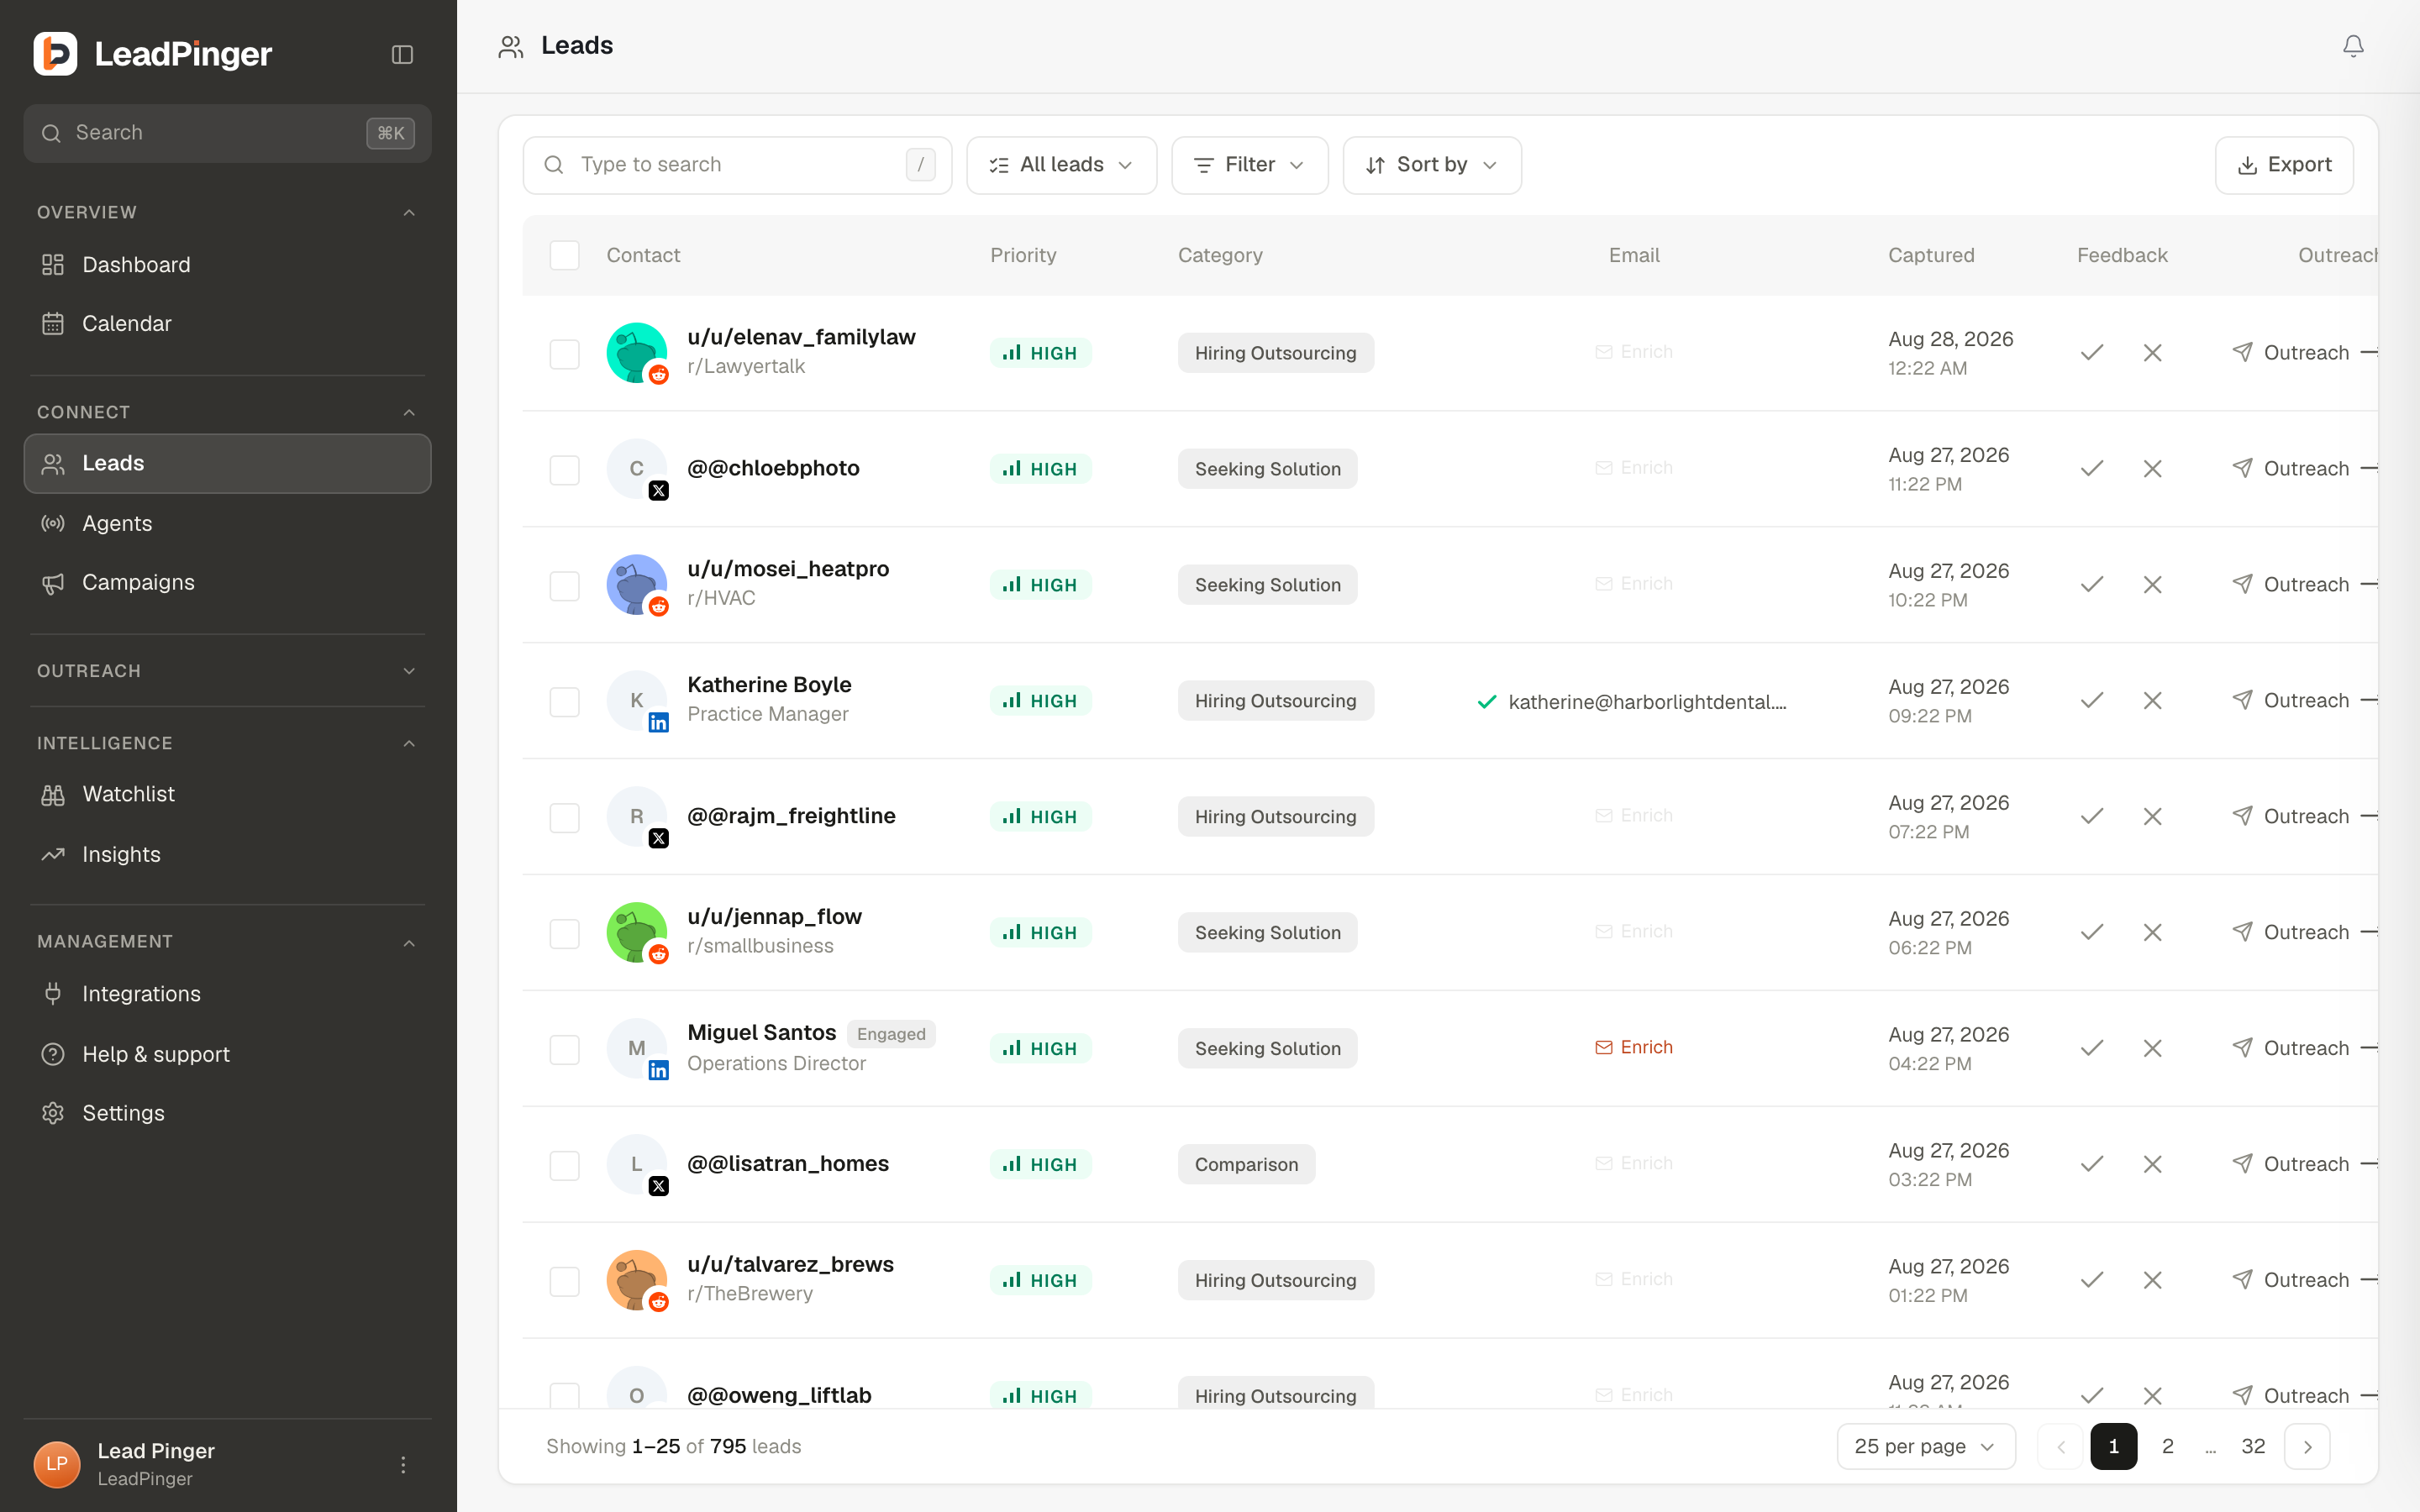The height and width of the screenshot is (1512, 2420).
Task: Open the Filter dropdown
Action: point(1249,165)
